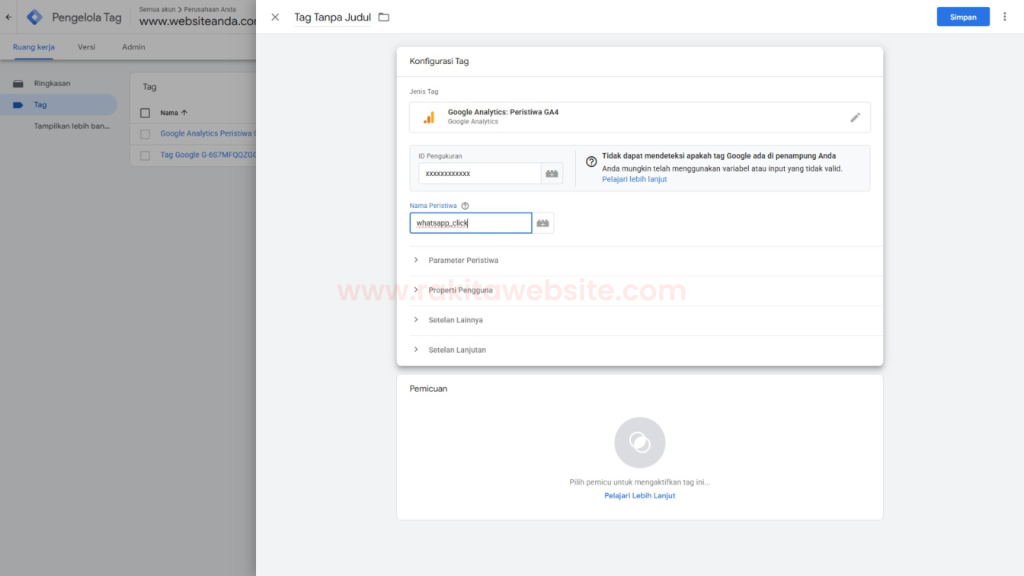This screenshot has width=1024, height=576.
Task: Click the Pengelola Tag diamond logo
Action: click(x=35, y=17)
